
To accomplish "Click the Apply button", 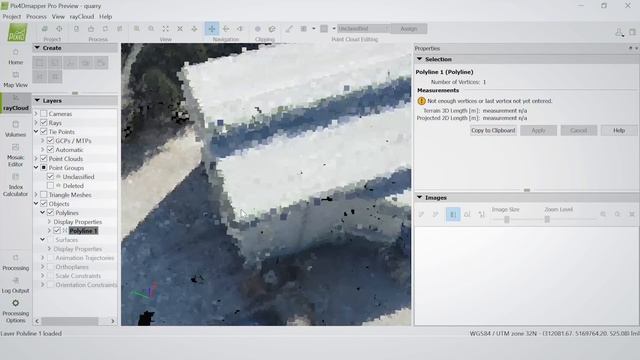I will [x=538, y=130].
